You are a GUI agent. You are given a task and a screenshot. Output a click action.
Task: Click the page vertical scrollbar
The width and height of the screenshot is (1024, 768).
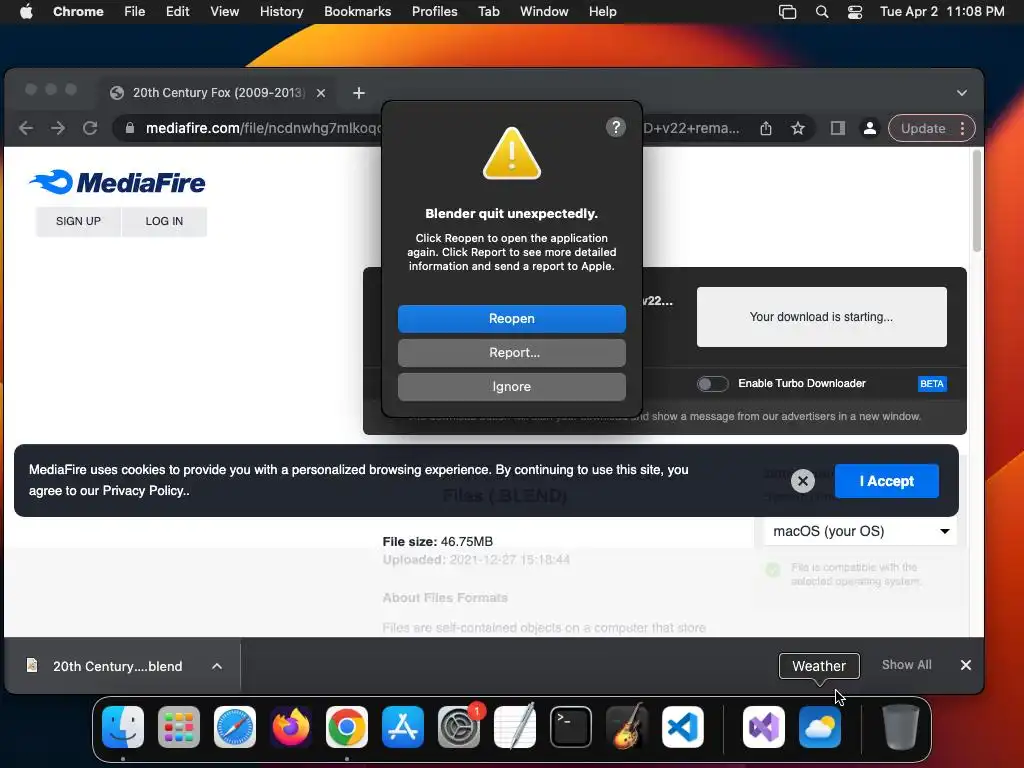coord(976,201)
